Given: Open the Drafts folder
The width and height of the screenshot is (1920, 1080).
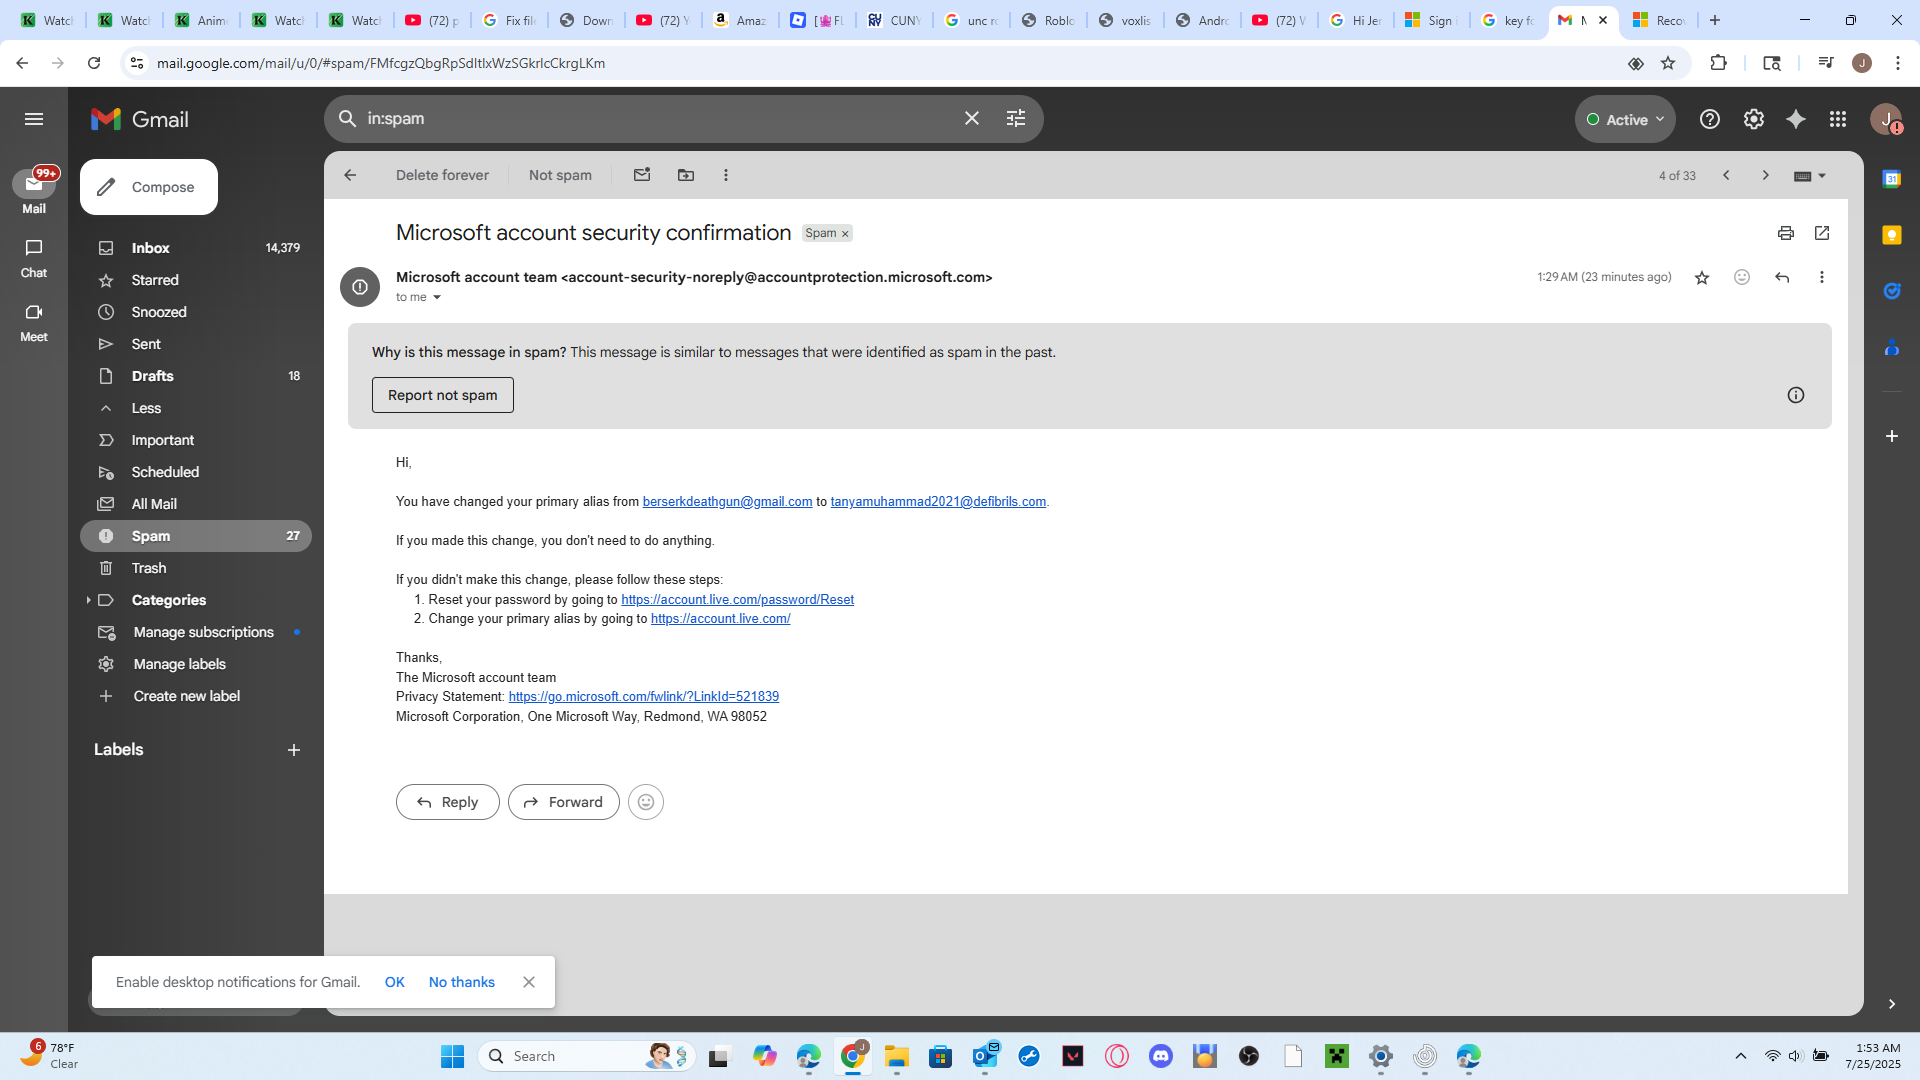Looking at the screenshot, I should (196, 376).
